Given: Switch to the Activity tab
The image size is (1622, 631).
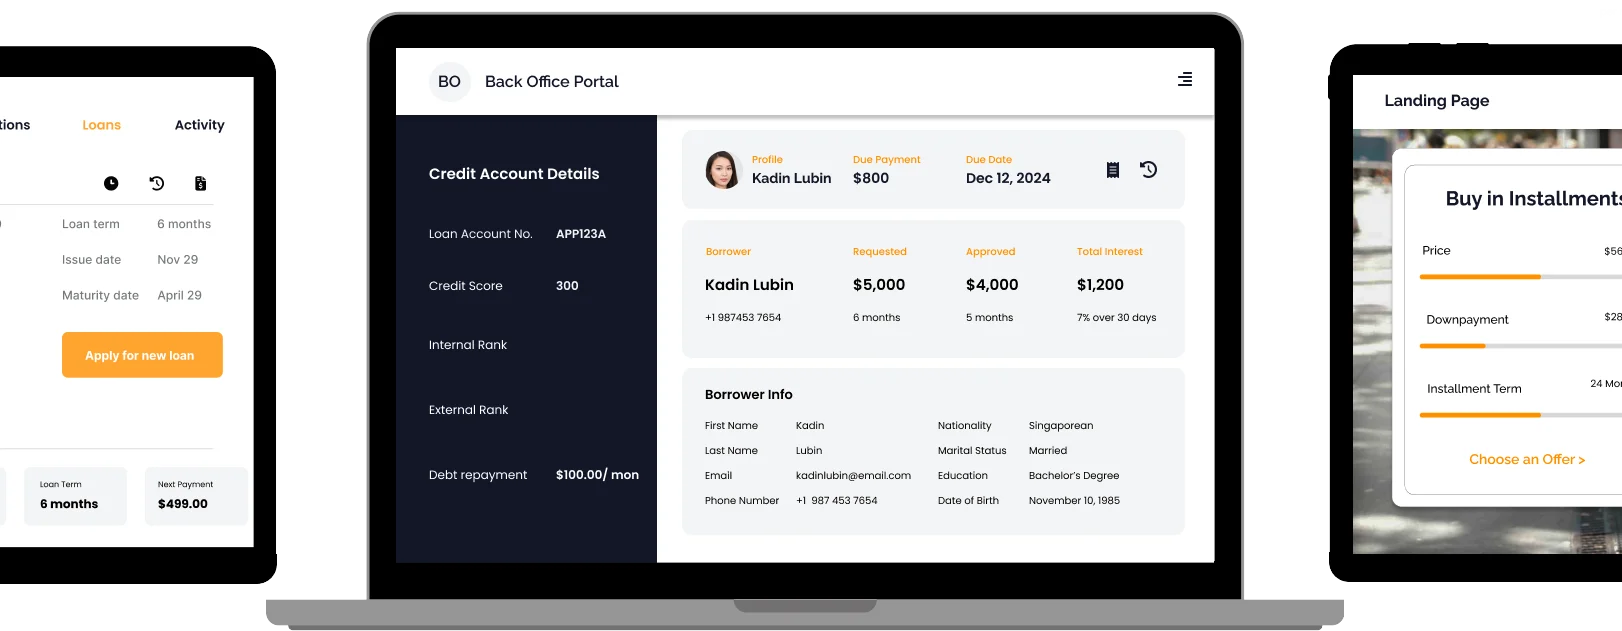Looking at the screenshot, I should (199, 125).
